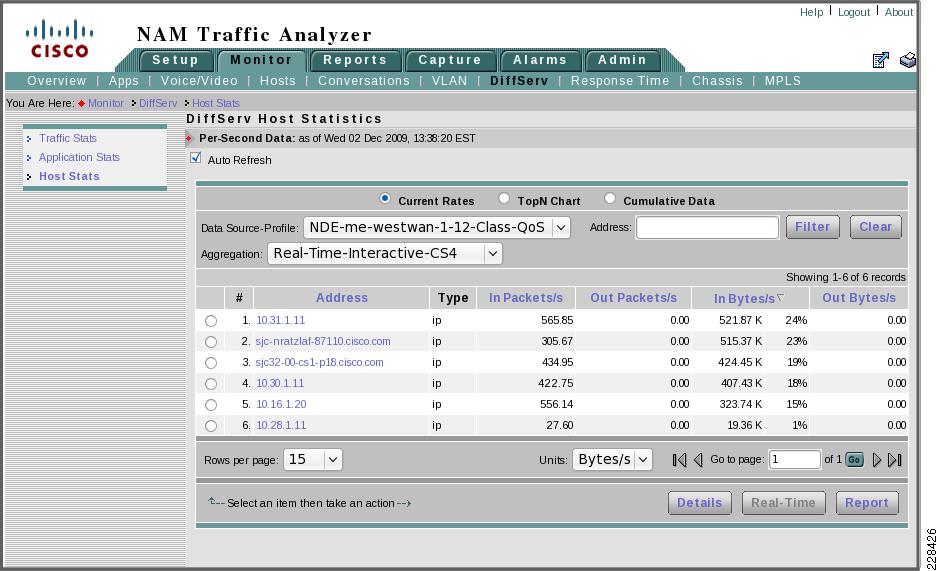Viewport: 937px width, 571px height.
Task: Go to previous page arrow icon
Action: (697, 460)
